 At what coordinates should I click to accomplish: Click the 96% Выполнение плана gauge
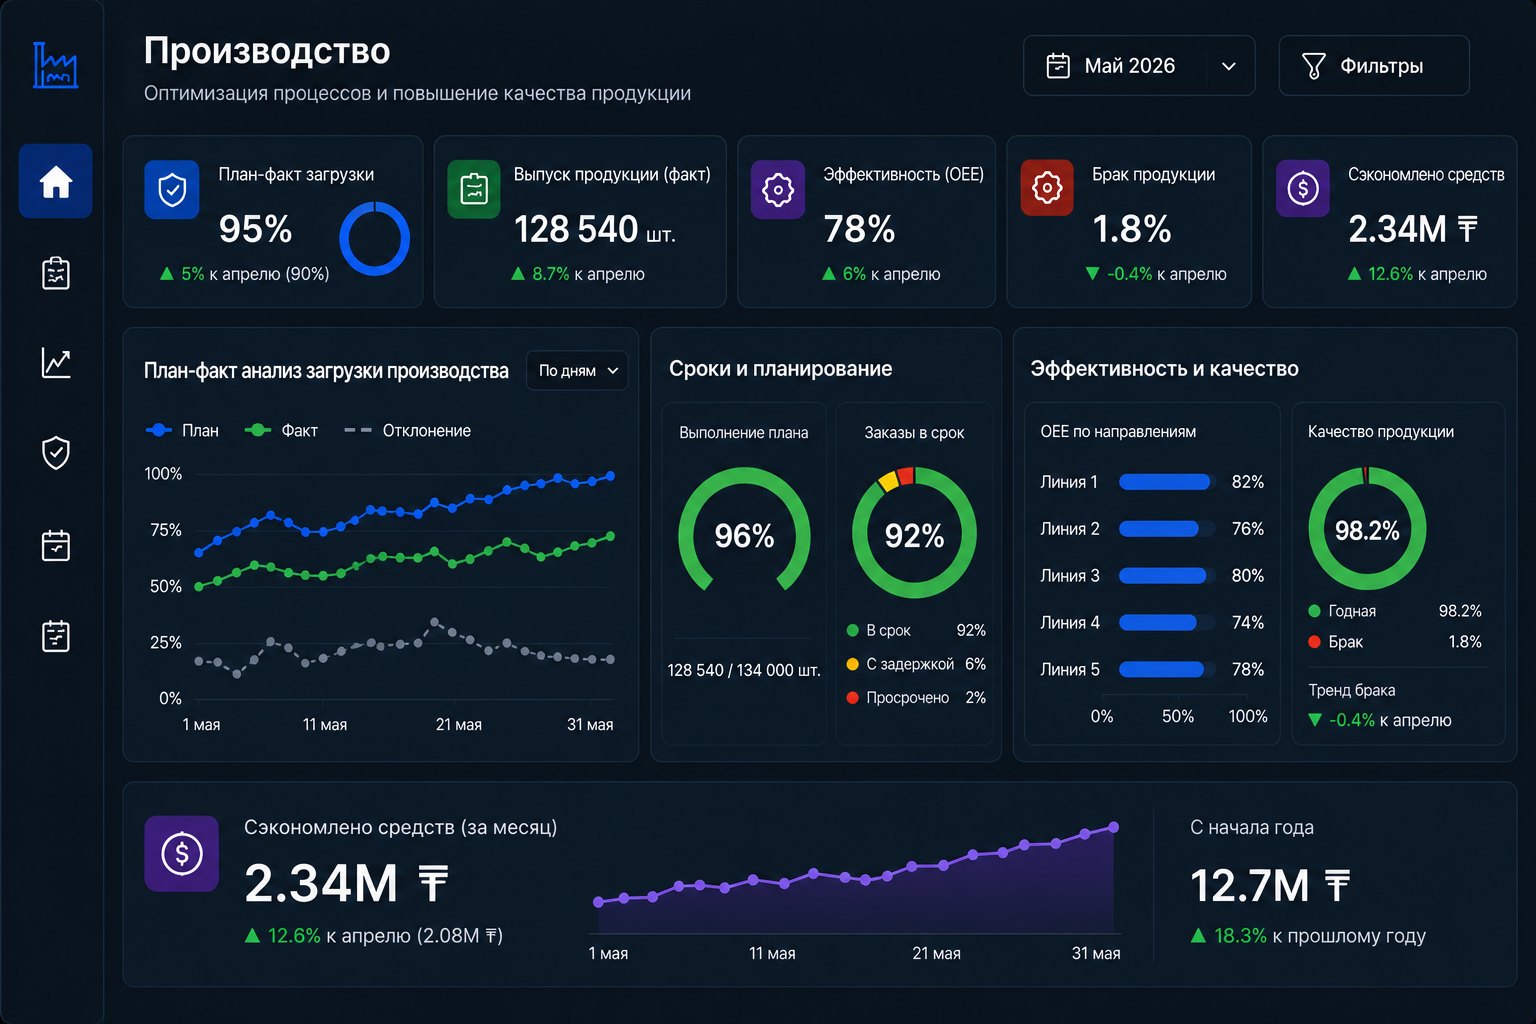click(744, 531)
